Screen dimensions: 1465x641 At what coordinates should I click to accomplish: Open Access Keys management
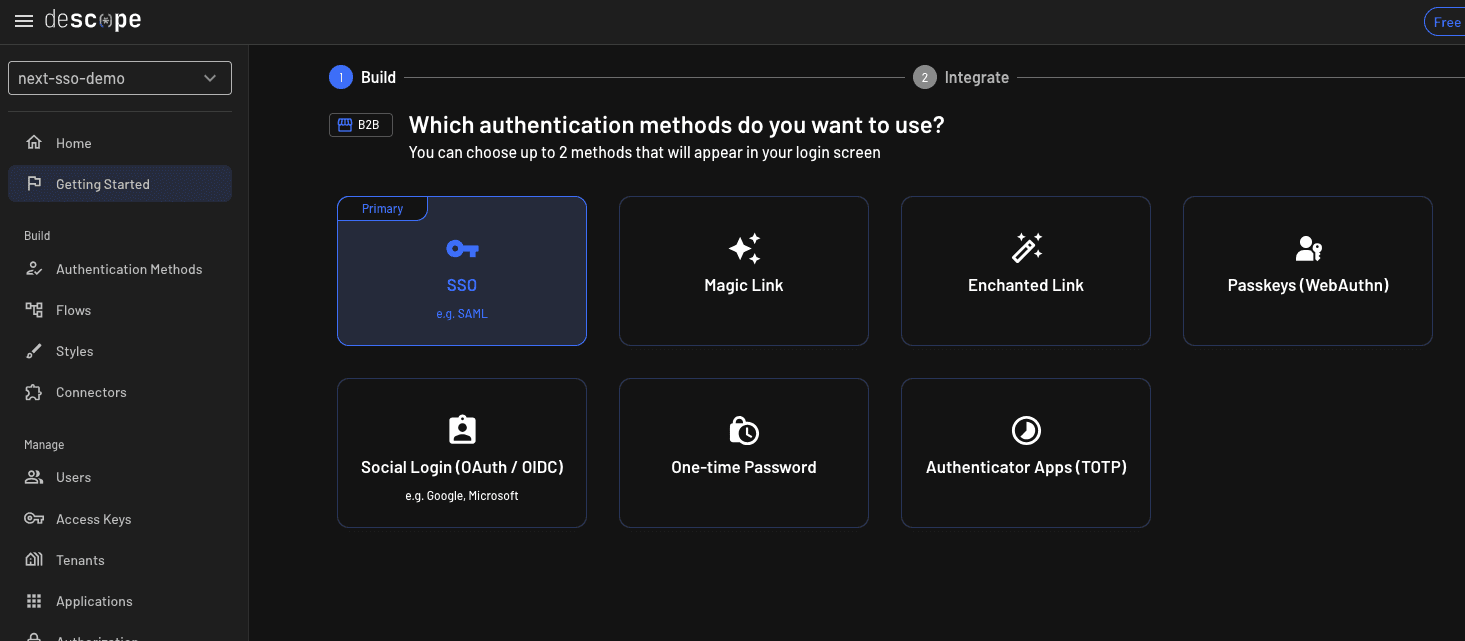point(33,518)
